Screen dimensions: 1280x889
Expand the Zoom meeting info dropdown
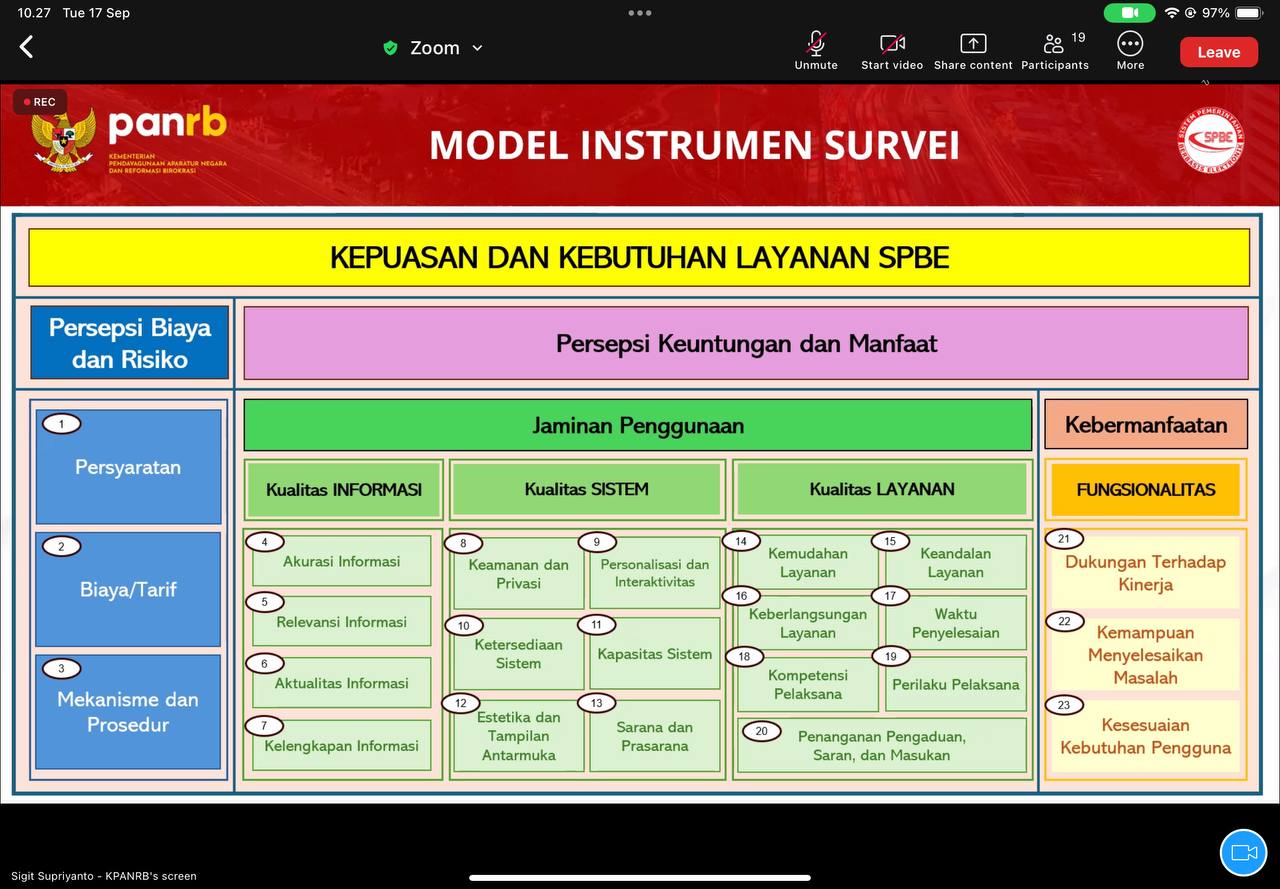point(477,48)
